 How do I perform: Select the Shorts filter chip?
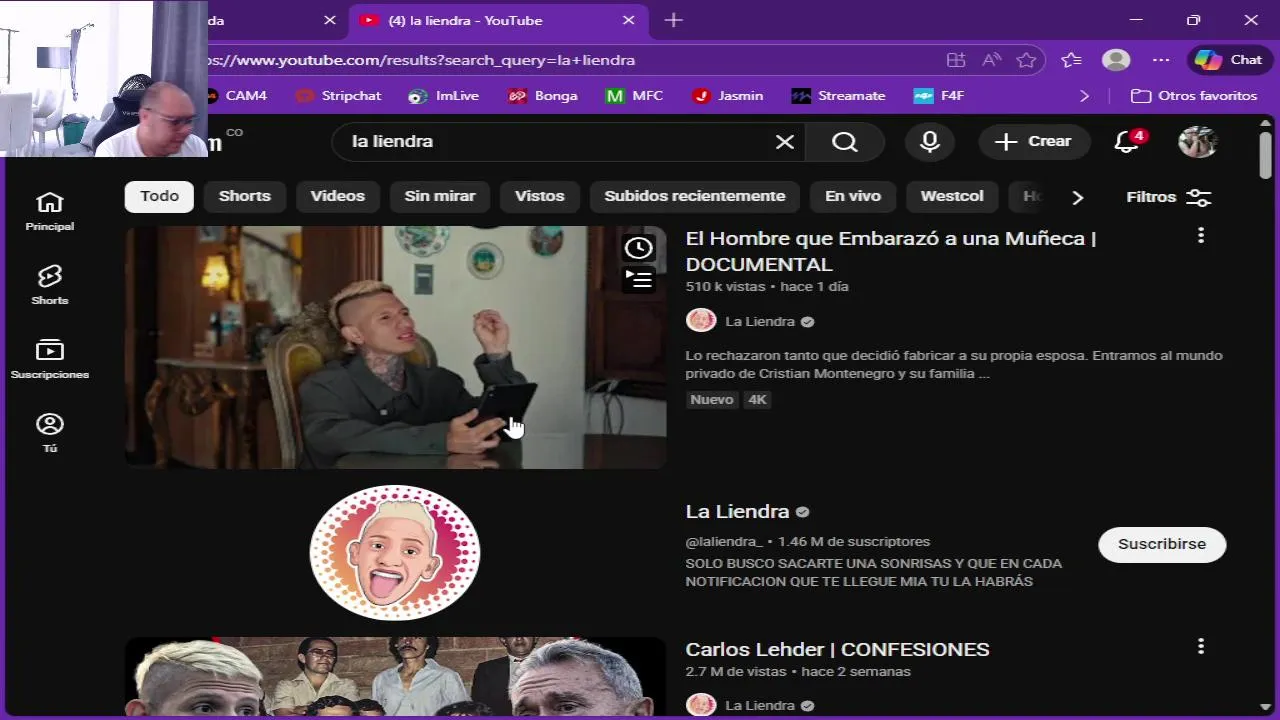245,196
